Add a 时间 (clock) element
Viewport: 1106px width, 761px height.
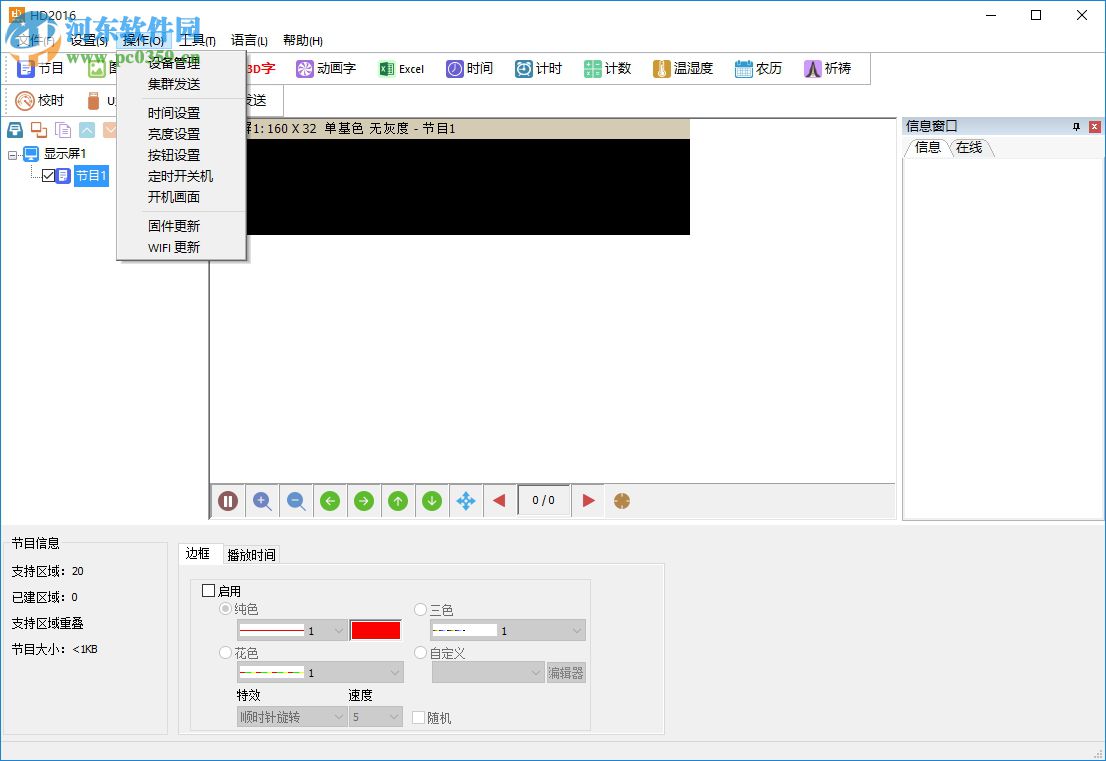point(470,68)
